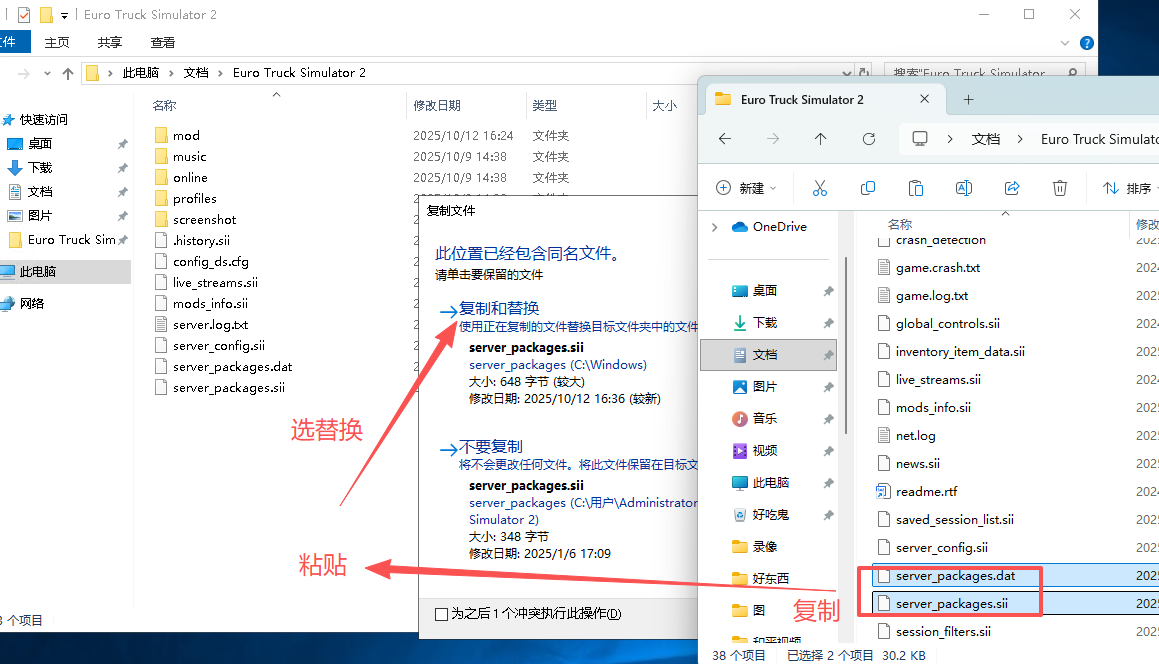This screenshot has height=664, width=1159.
Task: Open the 共享 ribbon tab
Action: click(x=110, y=42)
